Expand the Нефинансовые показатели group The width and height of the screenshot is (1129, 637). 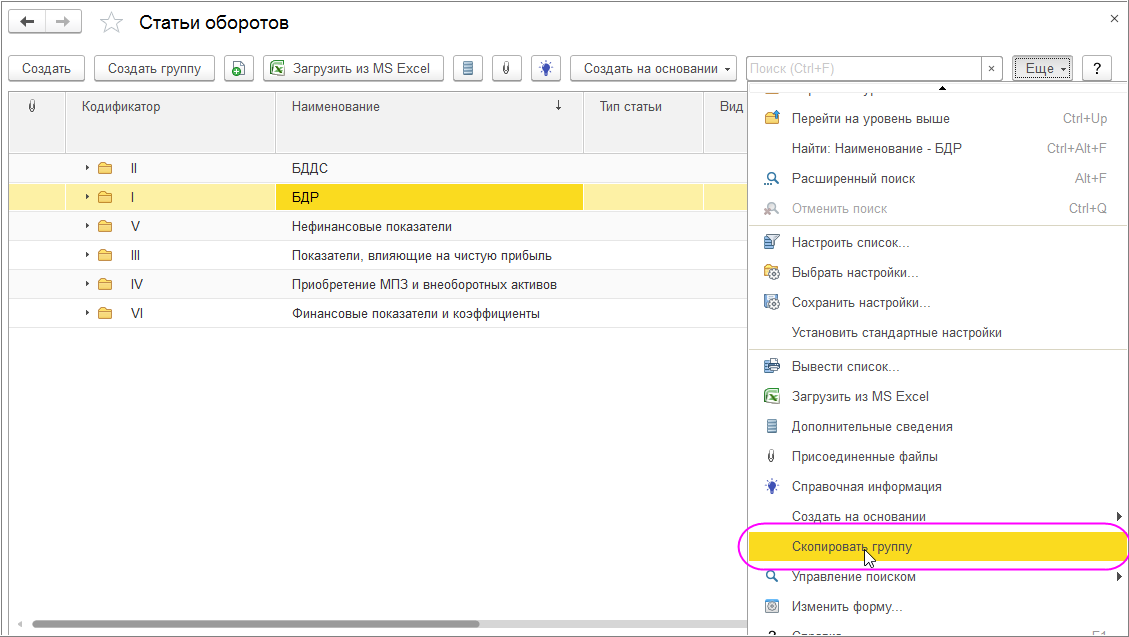coord(87,225)
